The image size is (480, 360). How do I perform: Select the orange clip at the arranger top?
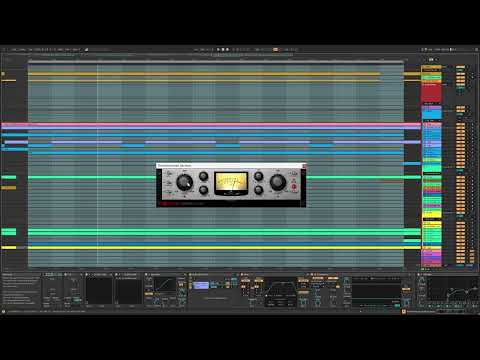pyautogui.click(x=204, y=74)
